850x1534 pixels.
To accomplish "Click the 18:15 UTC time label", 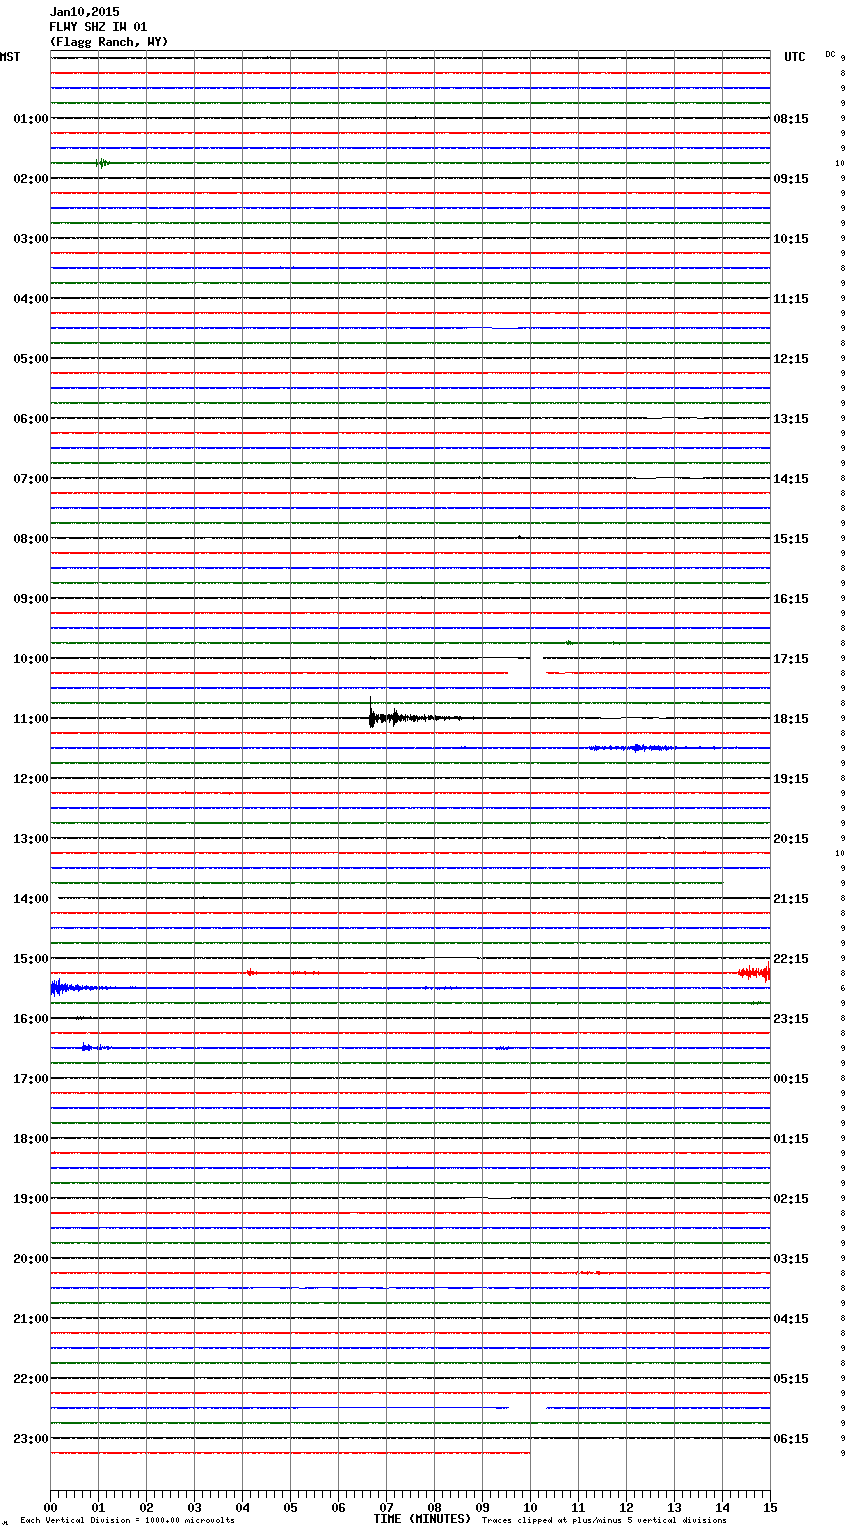I will coord(791,719).
